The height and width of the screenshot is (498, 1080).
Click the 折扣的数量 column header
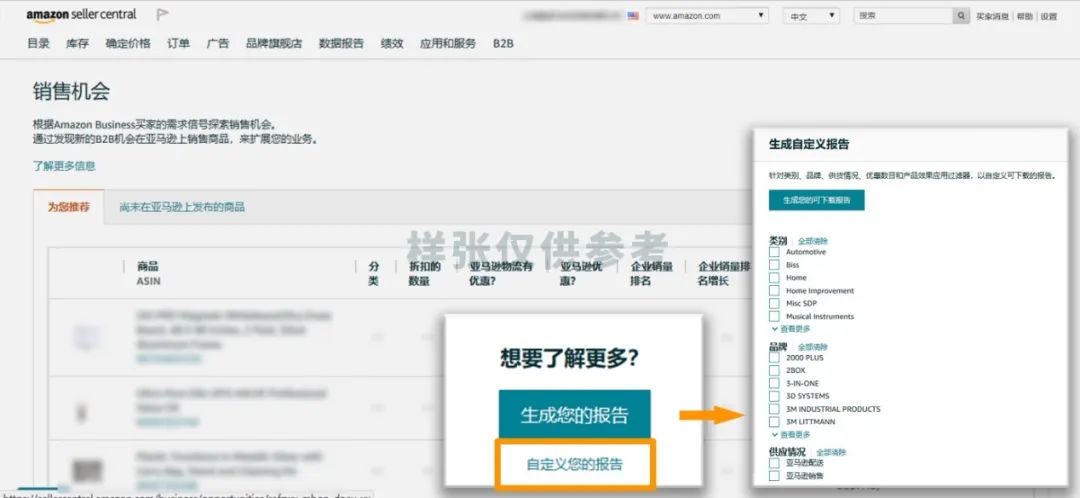(x=424, y=273)
